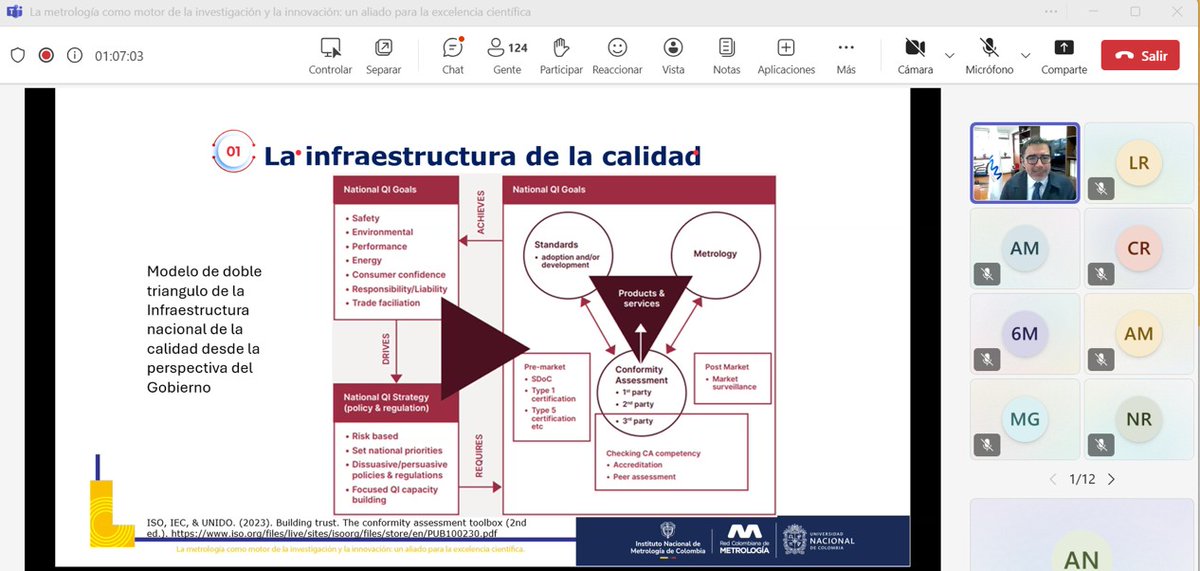Leave the meeting with Salir
This screenshot has height=571, width=1200.
pos(1140,55)
